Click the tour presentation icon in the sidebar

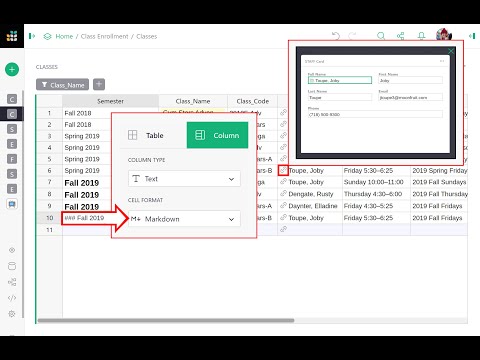click(x=12, y=204)
